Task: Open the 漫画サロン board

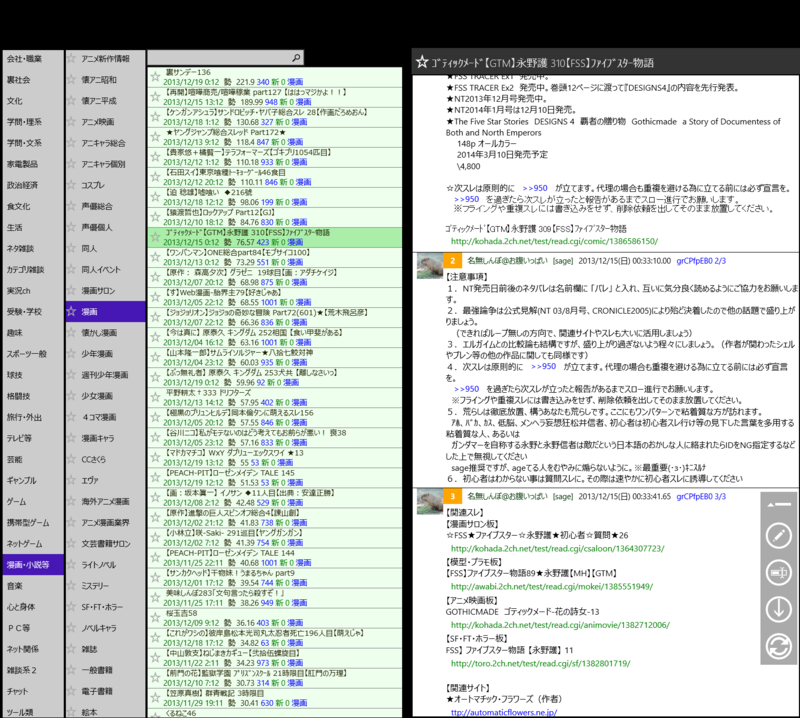Action: (x=106, y=290)
